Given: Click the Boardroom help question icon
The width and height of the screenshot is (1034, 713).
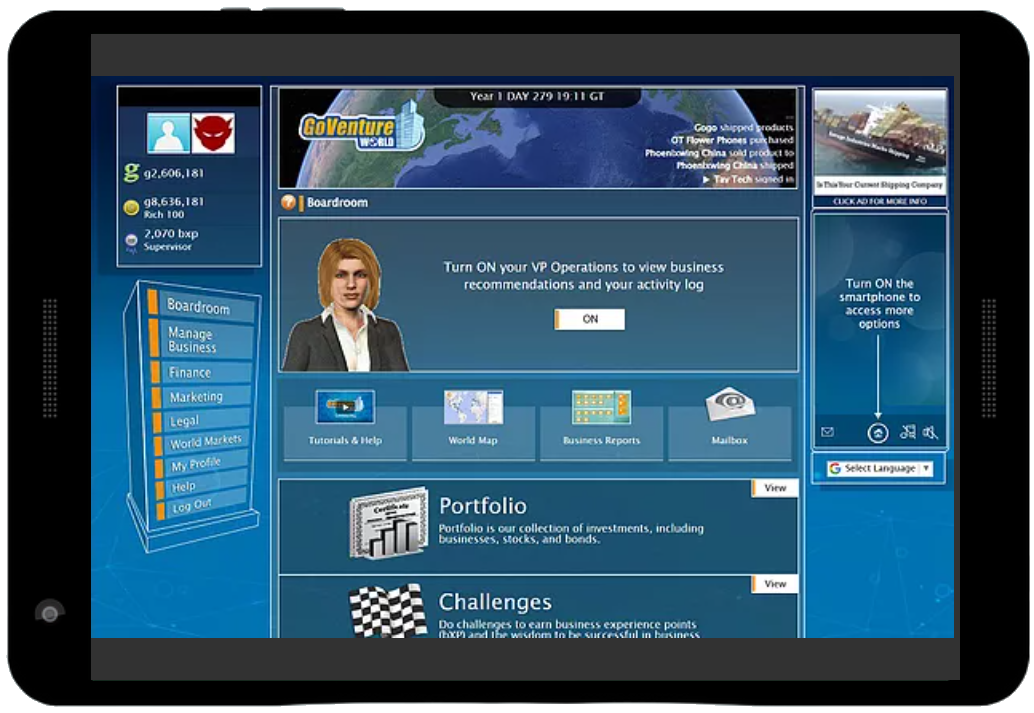Looking at the screenshot, I should pos(288,202).
